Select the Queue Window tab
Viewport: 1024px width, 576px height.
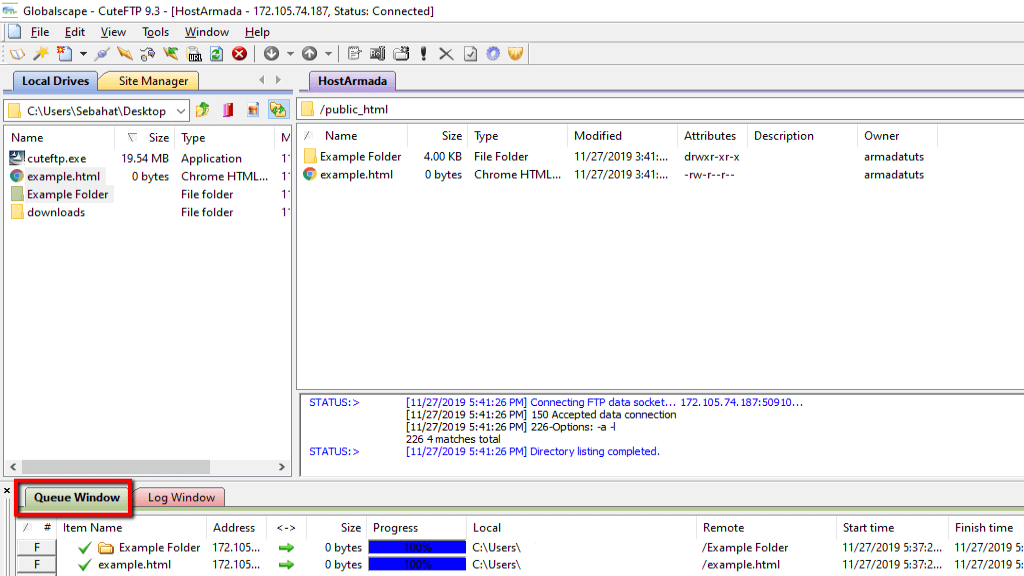pyautogui.click(x=77, y=498)
